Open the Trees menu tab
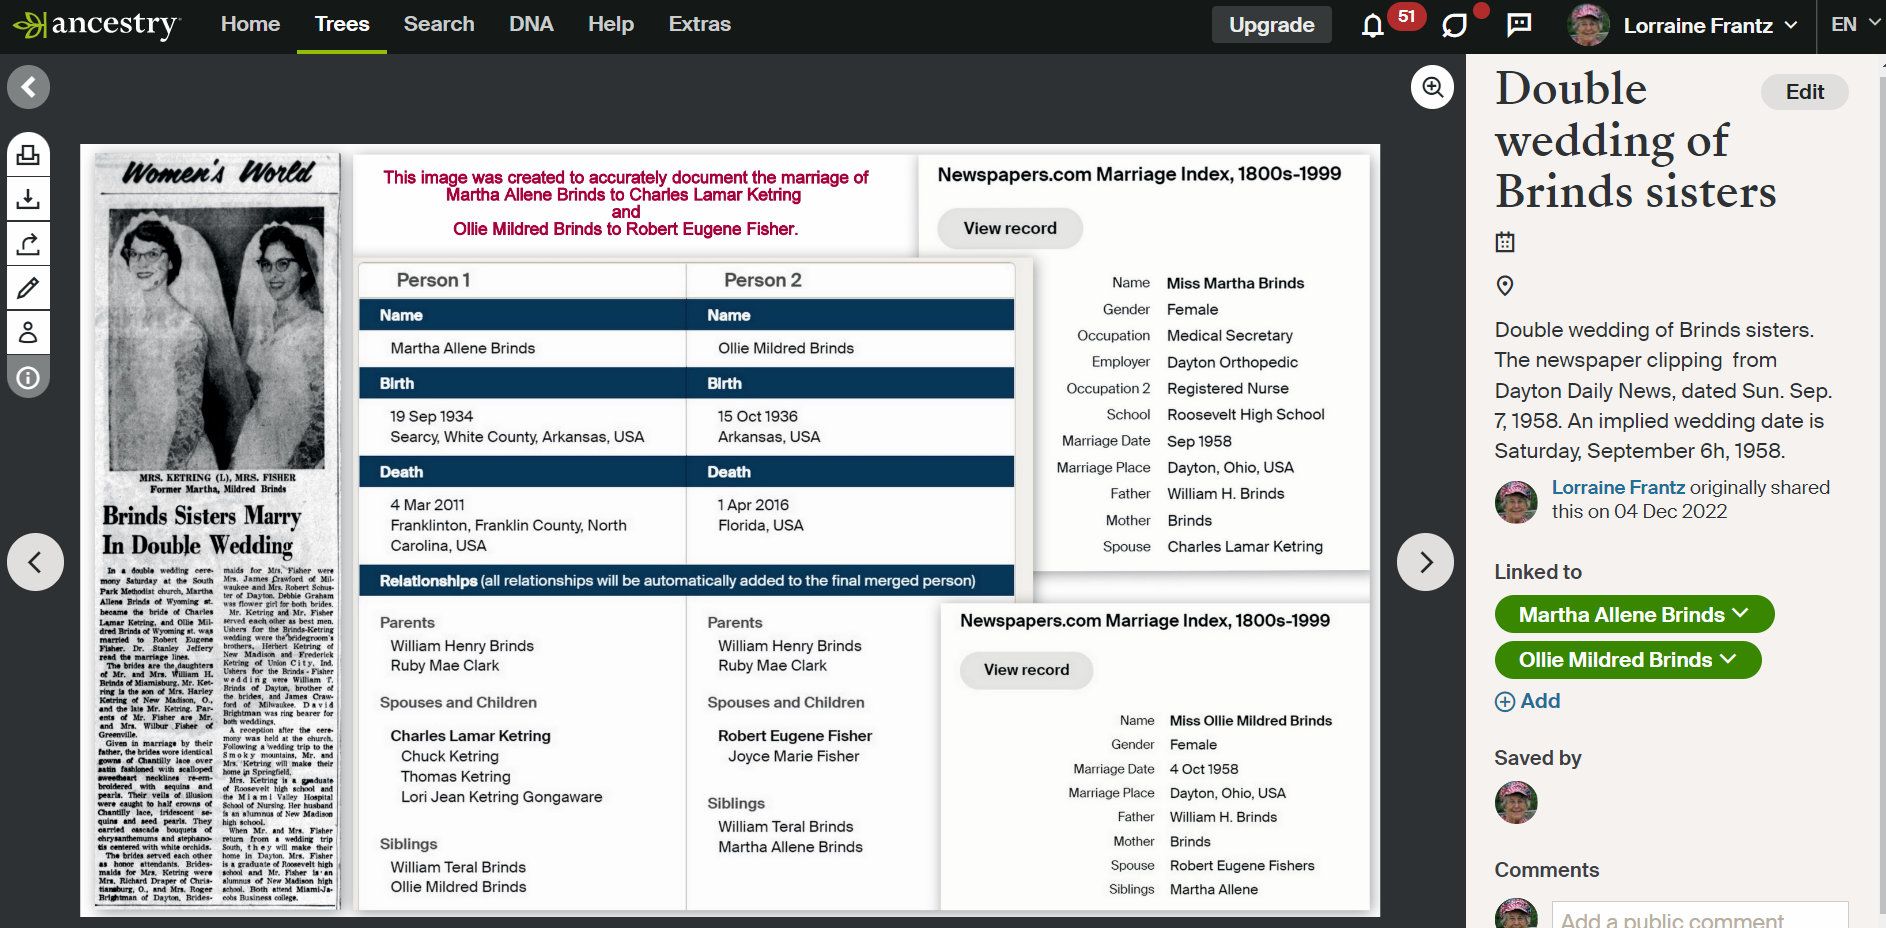Image resolution: width=1886 pixels, height=928 pixels. pyautogui.click(x=342, y=24)
